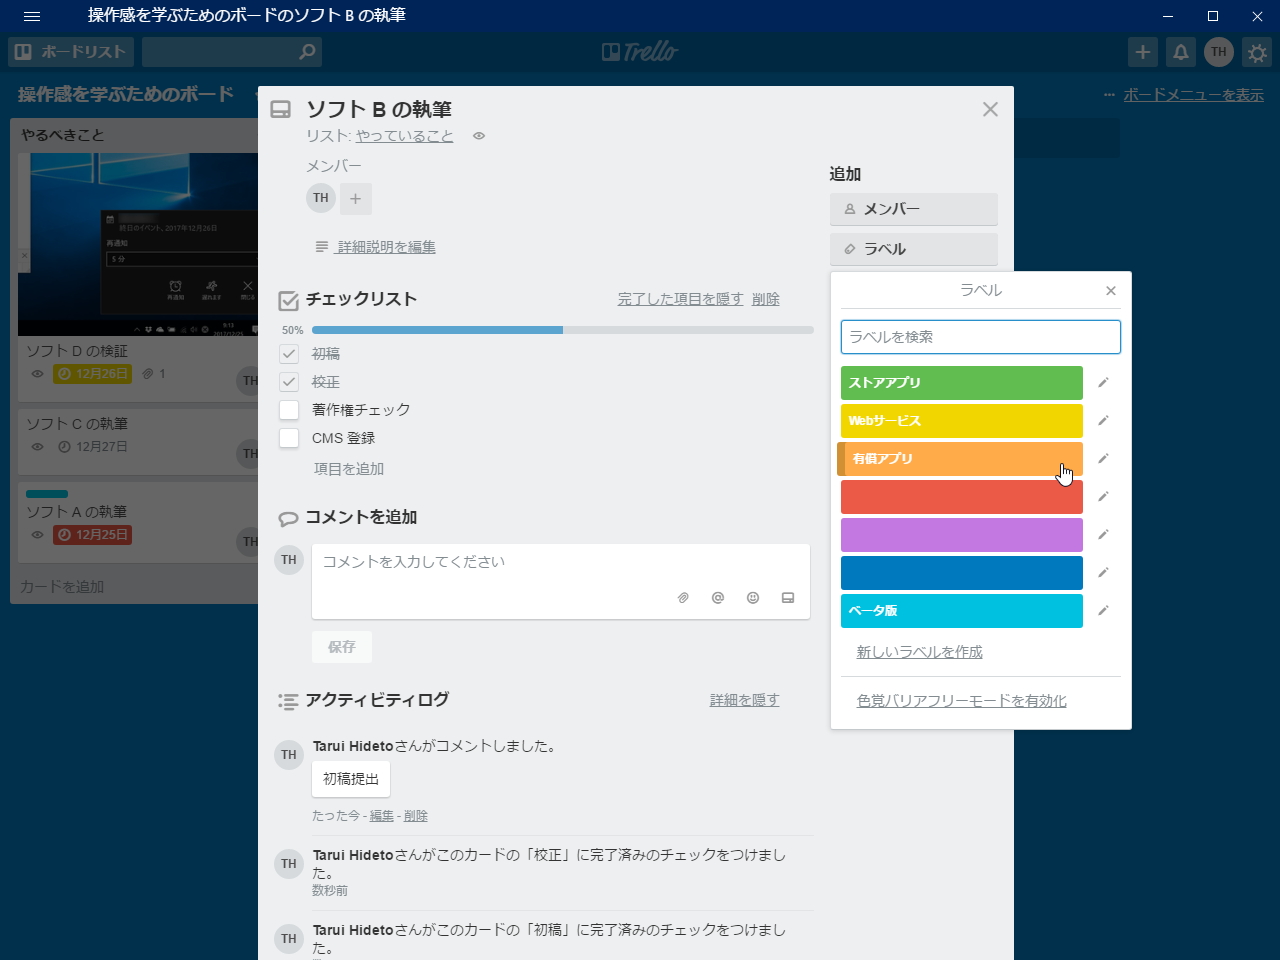Open the TH user avatar menu in header
1280x960 pixels.
point(1219,52)
